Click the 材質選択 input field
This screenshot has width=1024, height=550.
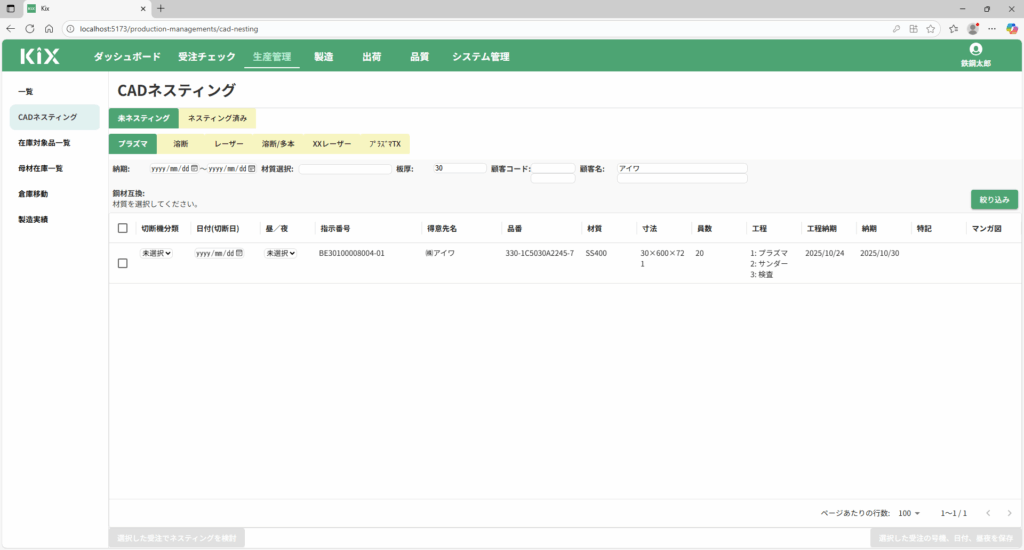click(345, 169)
